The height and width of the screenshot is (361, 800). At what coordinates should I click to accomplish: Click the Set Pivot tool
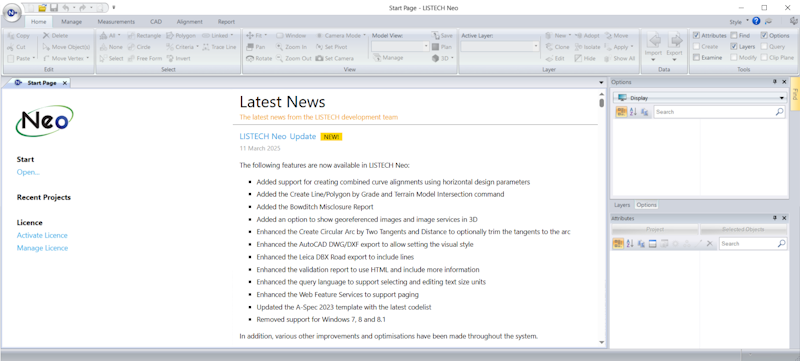click(332, 47)
